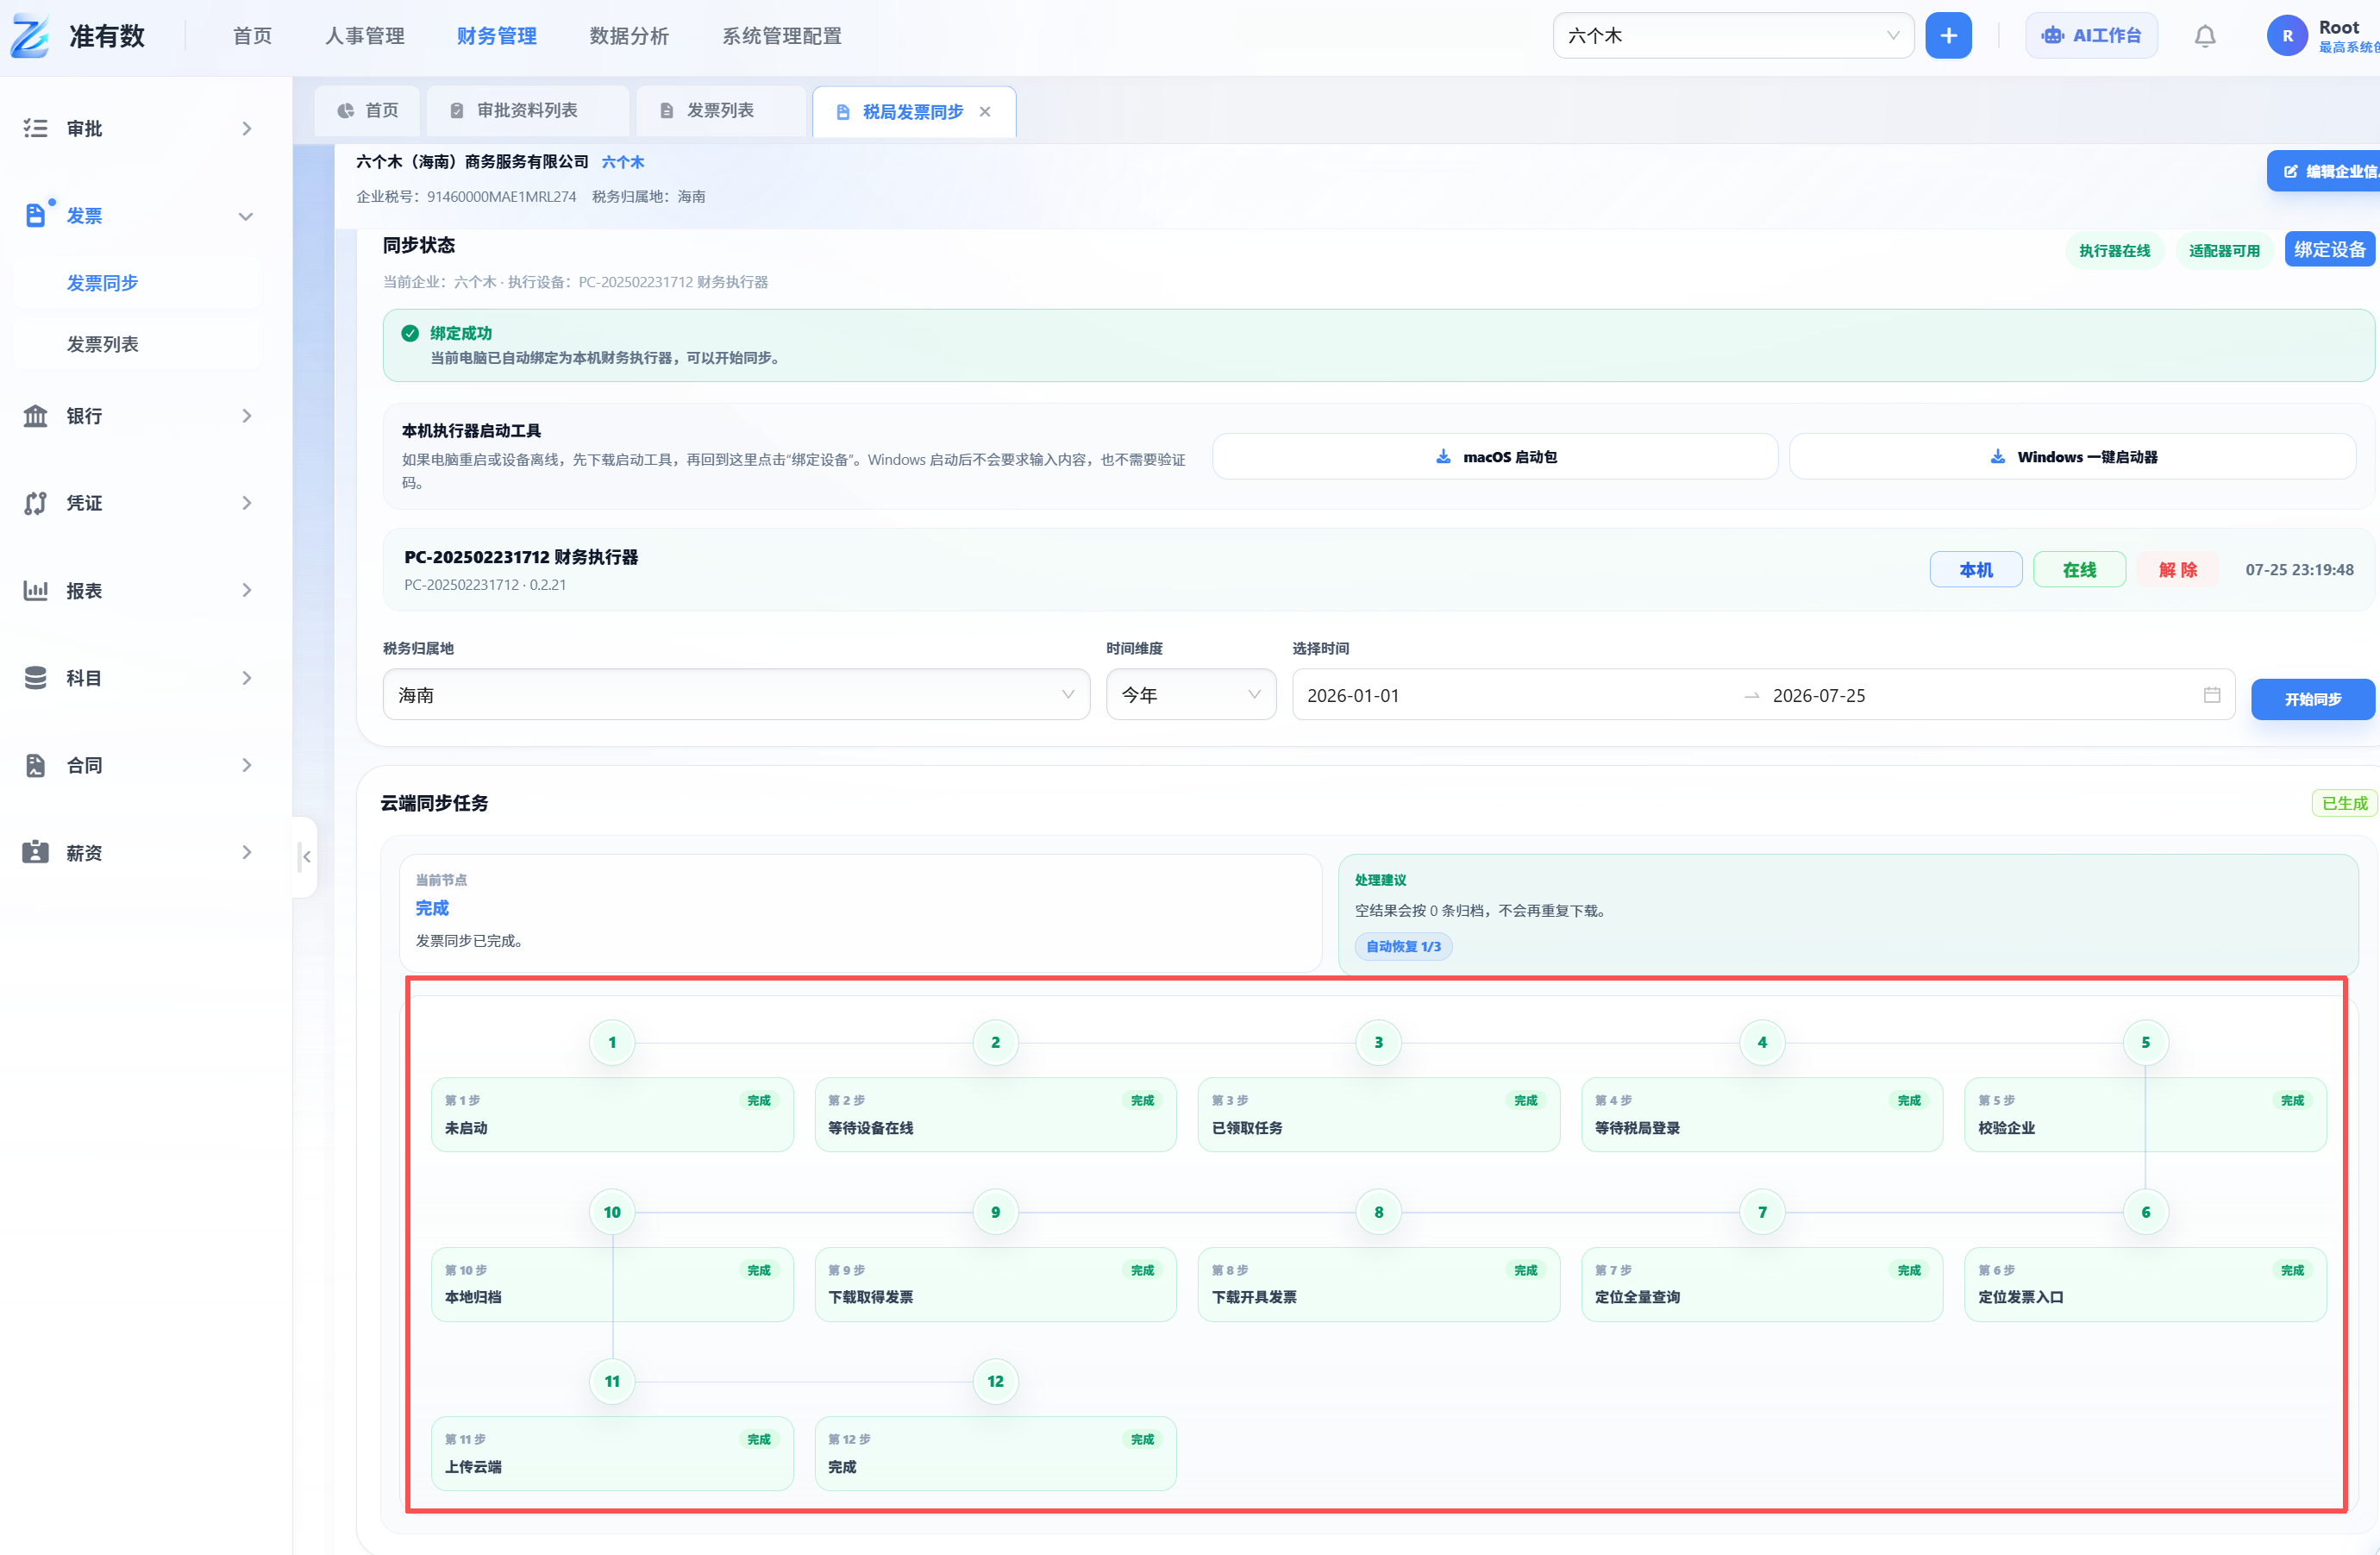Click the Root user avatar
The width and height of the screenshot is (2380, 1555).
[x=2287, y=36]
